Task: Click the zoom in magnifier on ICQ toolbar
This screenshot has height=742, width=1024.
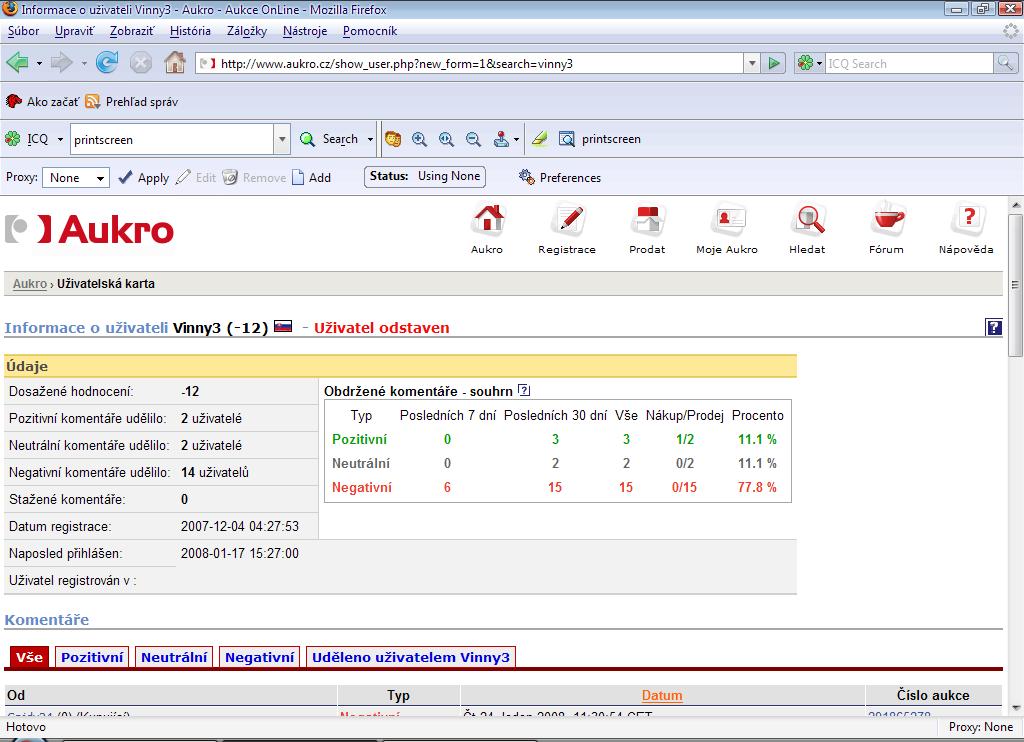Action: click(419, 139)
